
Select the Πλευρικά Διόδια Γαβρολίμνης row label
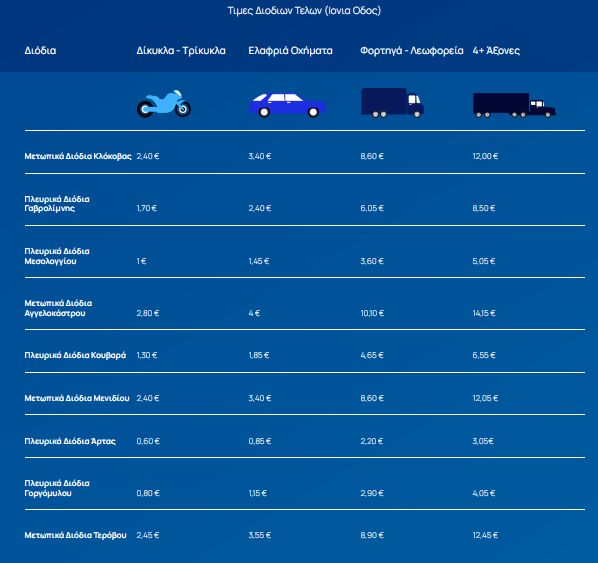[x=57, y=204]
